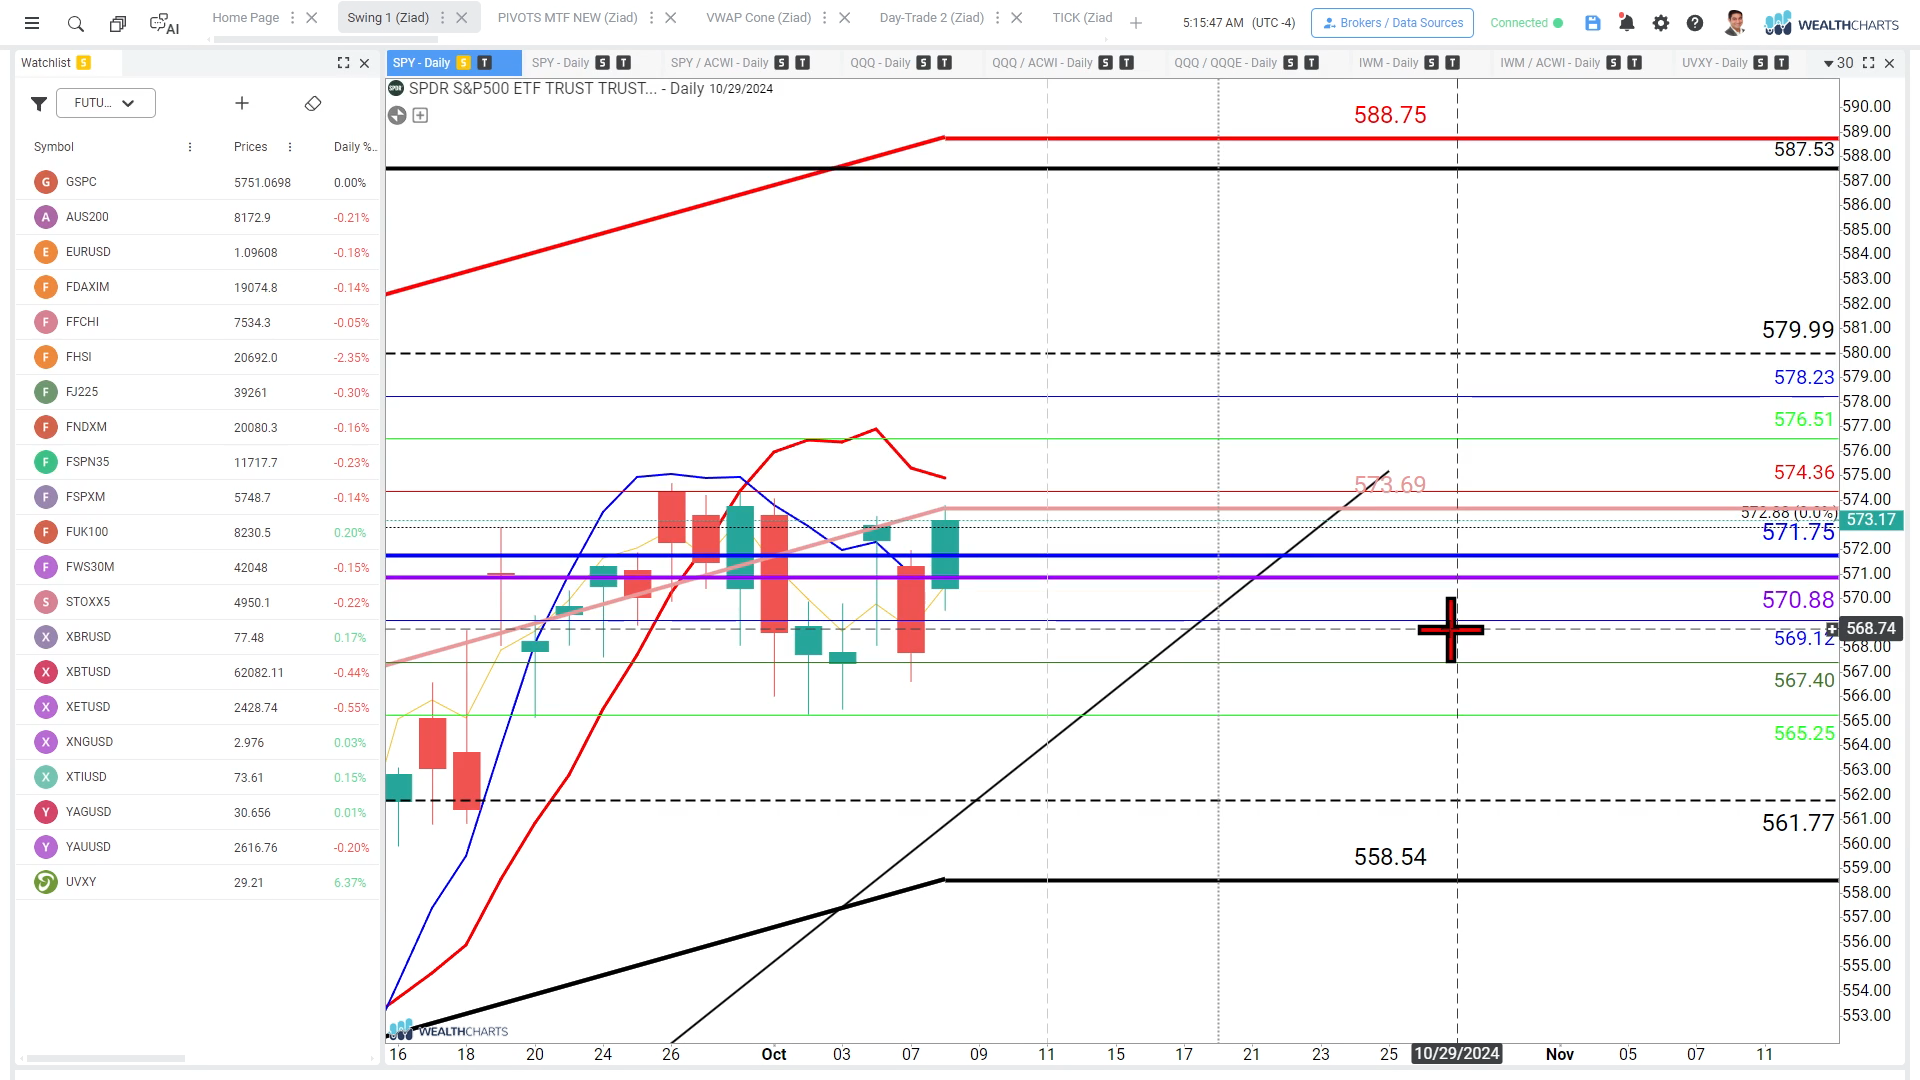Expand the chart panel to fullscreen
Viewport: 1920px width, 1080px height.
pos(1868,63)
